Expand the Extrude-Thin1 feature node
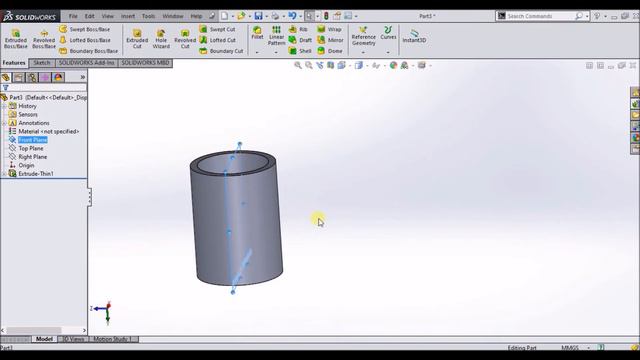Image resolution: width=640 pixels, height=360 pixels. 4,174
